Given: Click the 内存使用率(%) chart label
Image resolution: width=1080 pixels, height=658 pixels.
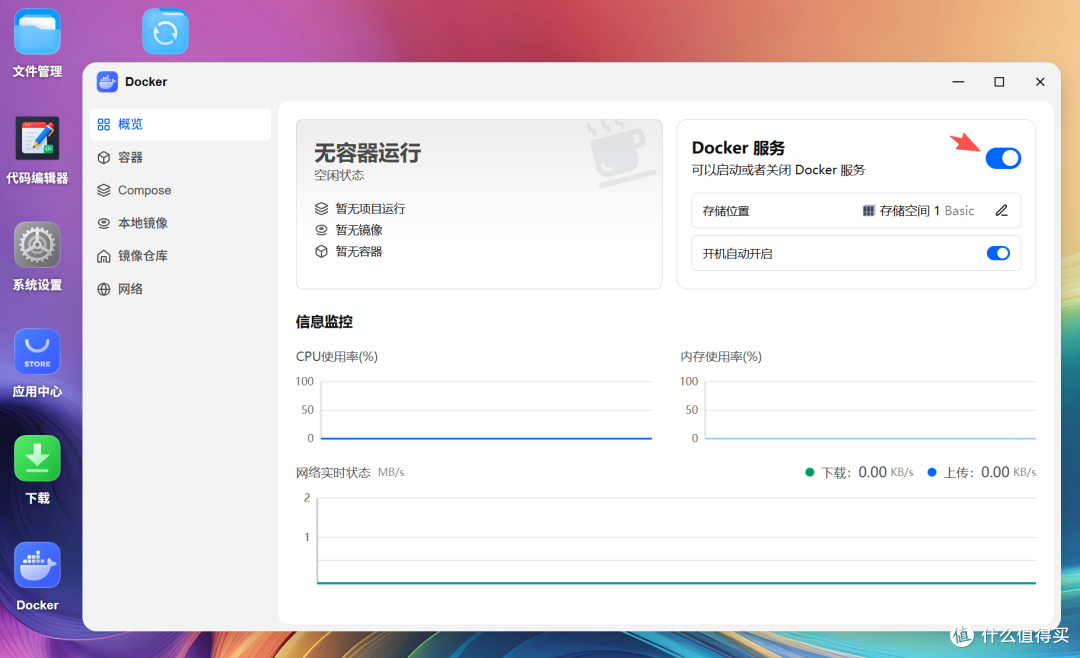Looking at the screenshot, I should click(x=720, y=356).
